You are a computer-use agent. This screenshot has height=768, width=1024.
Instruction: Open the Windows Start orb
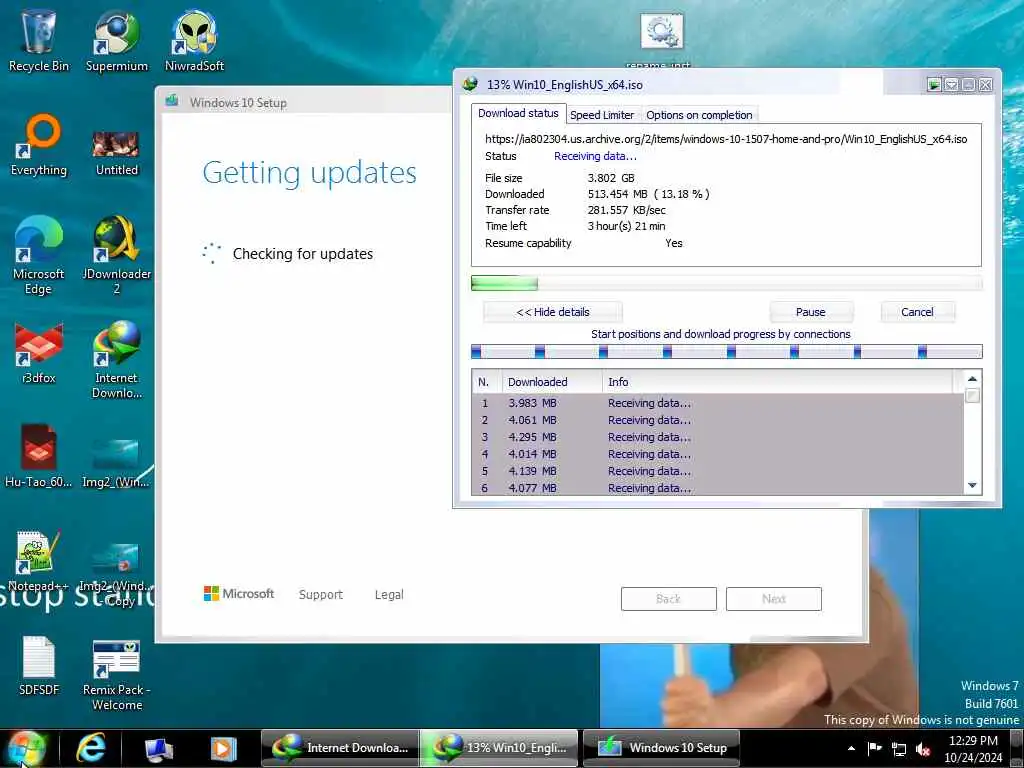coord(26,748)
